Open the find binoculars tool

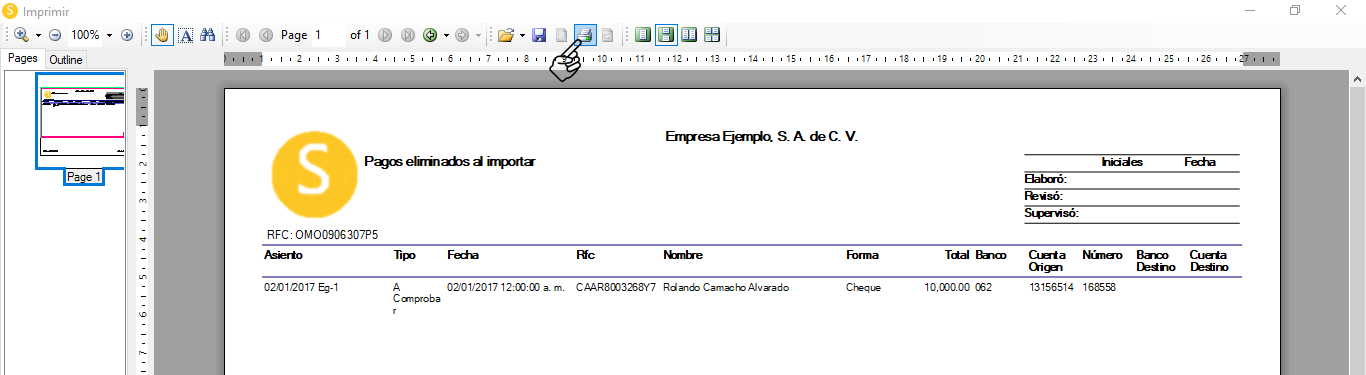click(x=208, y=35)
